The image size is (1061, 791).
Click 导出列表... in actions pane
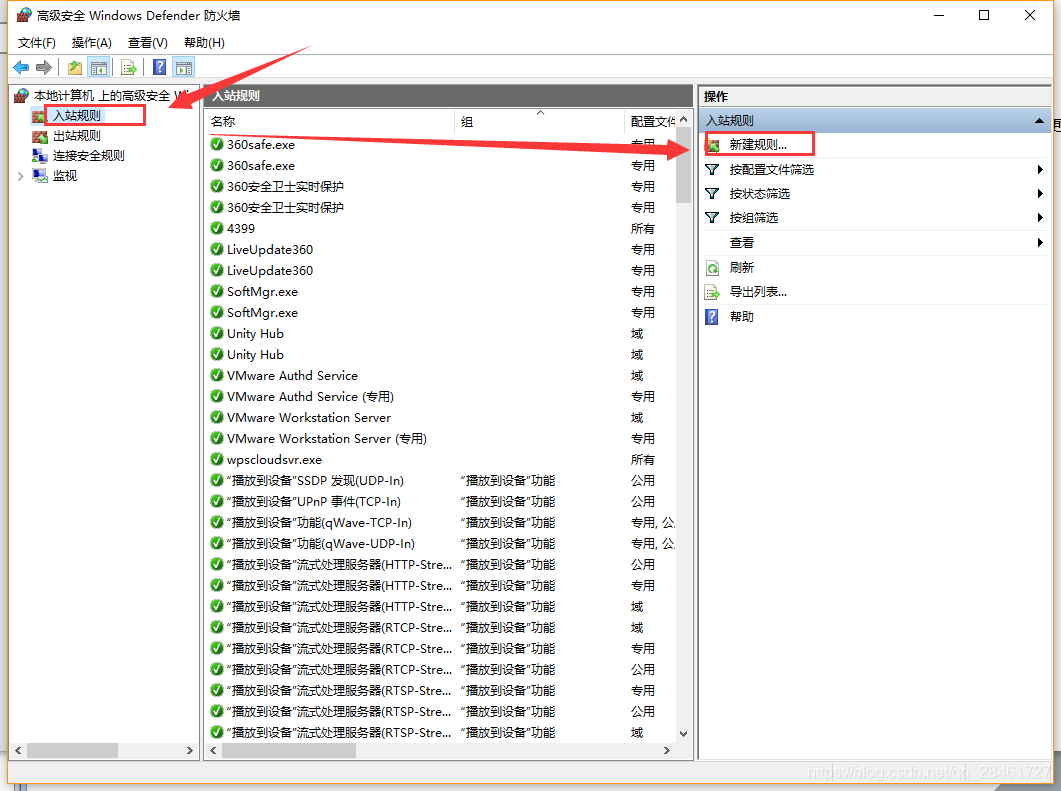click(758, 292)
